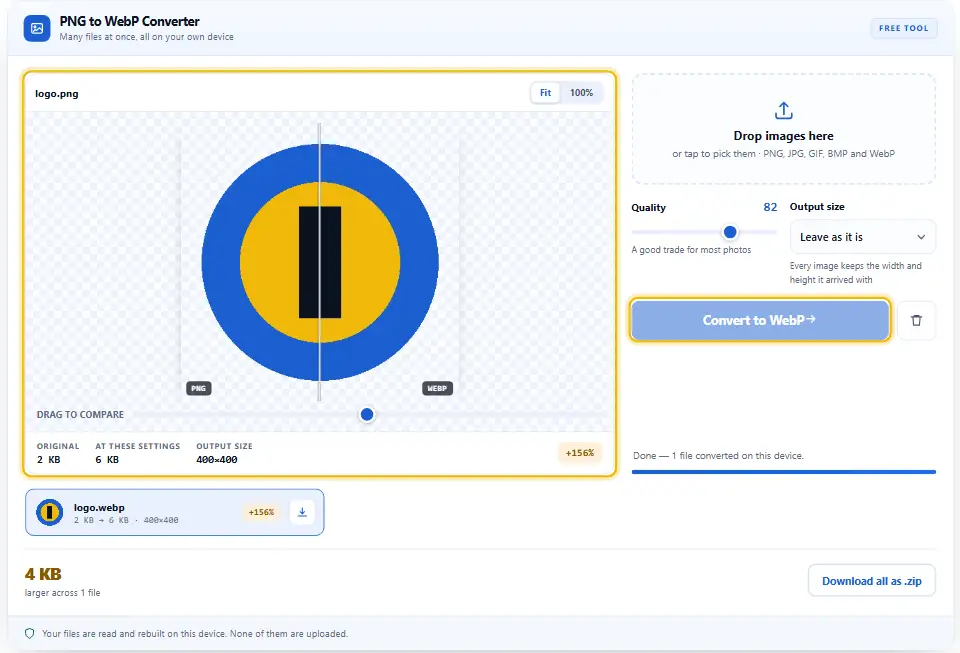Click the Quality slider handle
The image size is (960, 653).
(729, 233)
